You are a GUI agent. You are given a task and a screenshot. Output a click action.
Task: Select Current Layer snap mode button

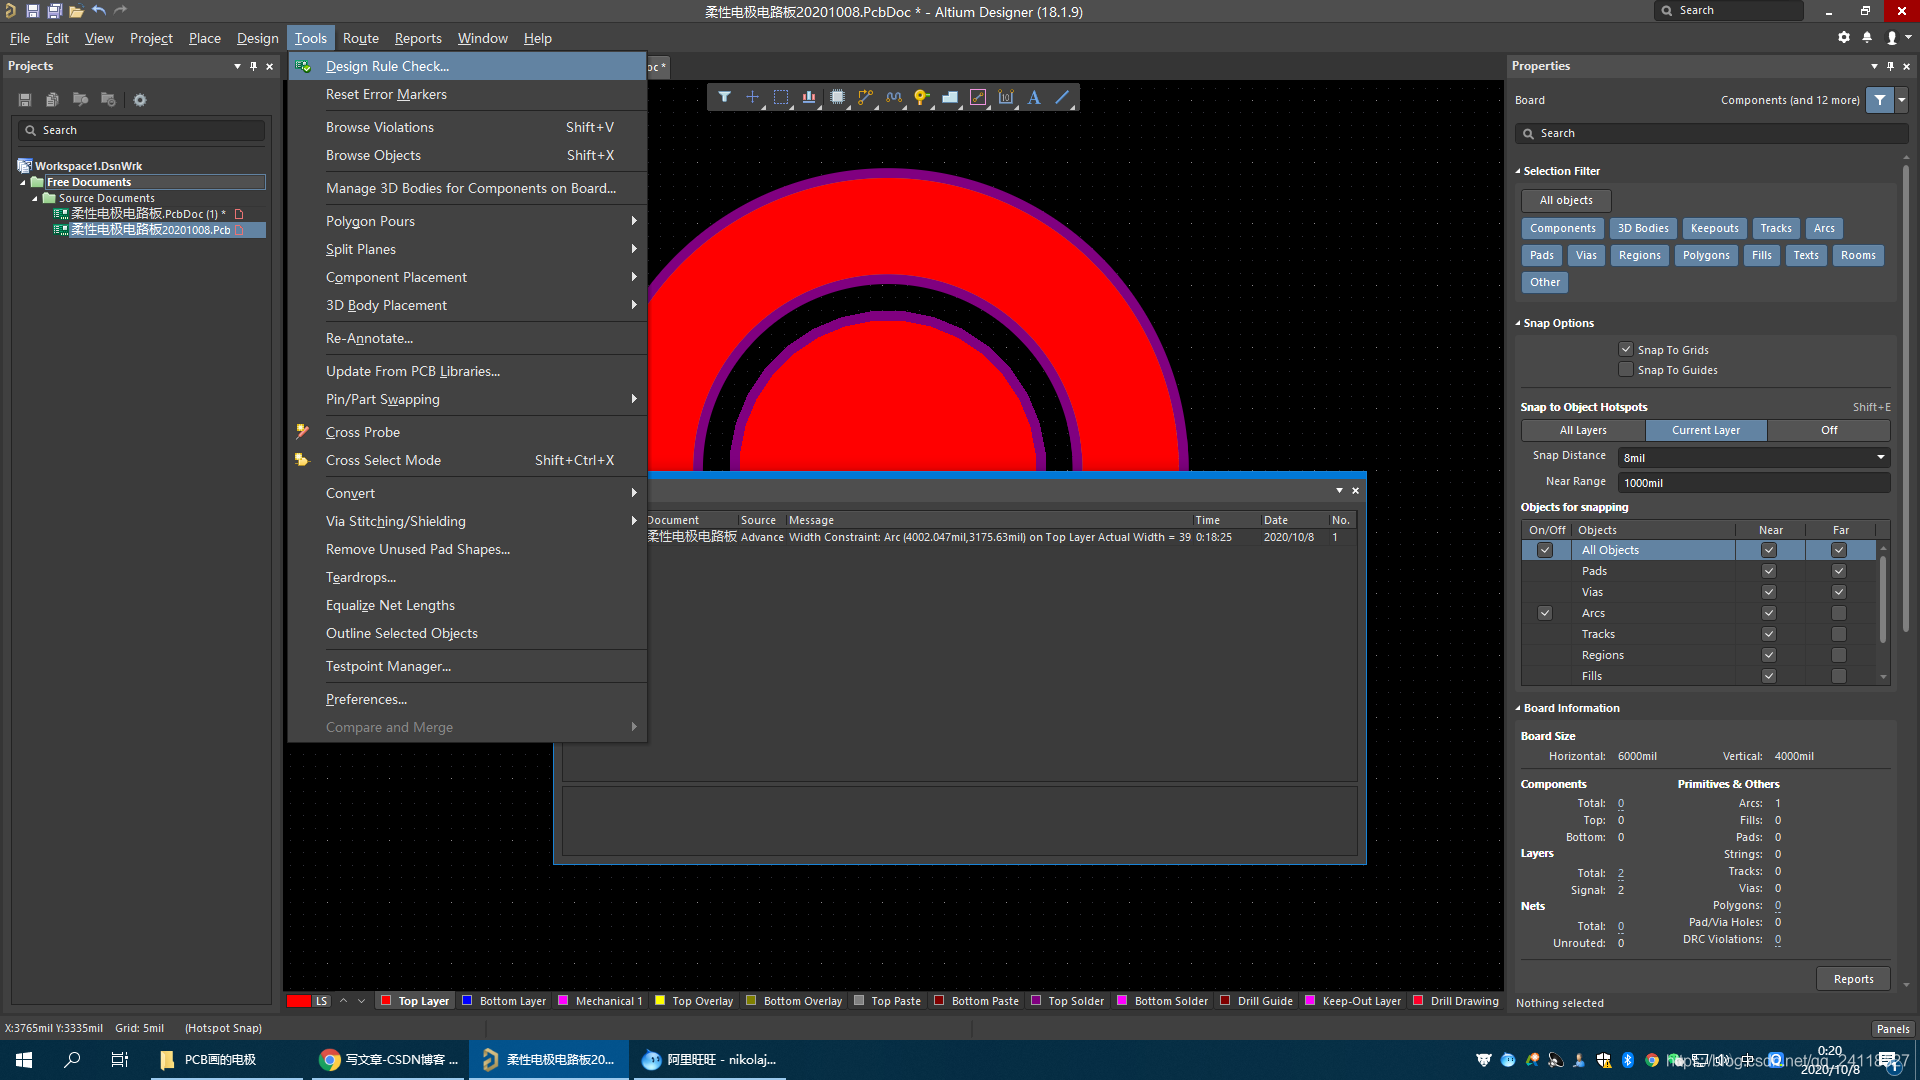click(1705, 430)
